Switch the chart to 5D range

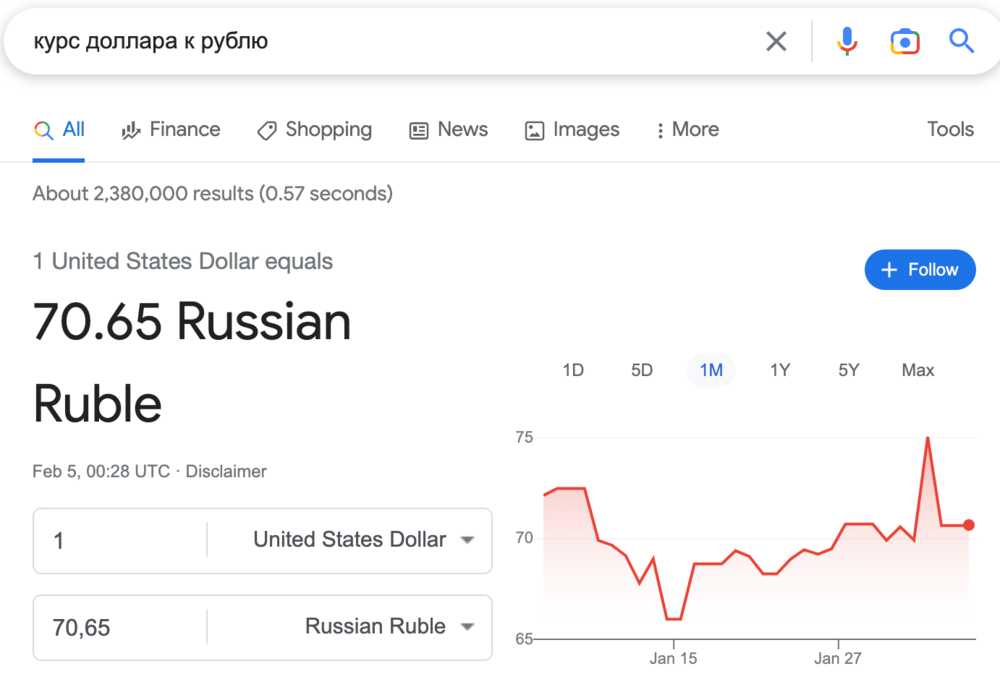(x=642, y=370)
